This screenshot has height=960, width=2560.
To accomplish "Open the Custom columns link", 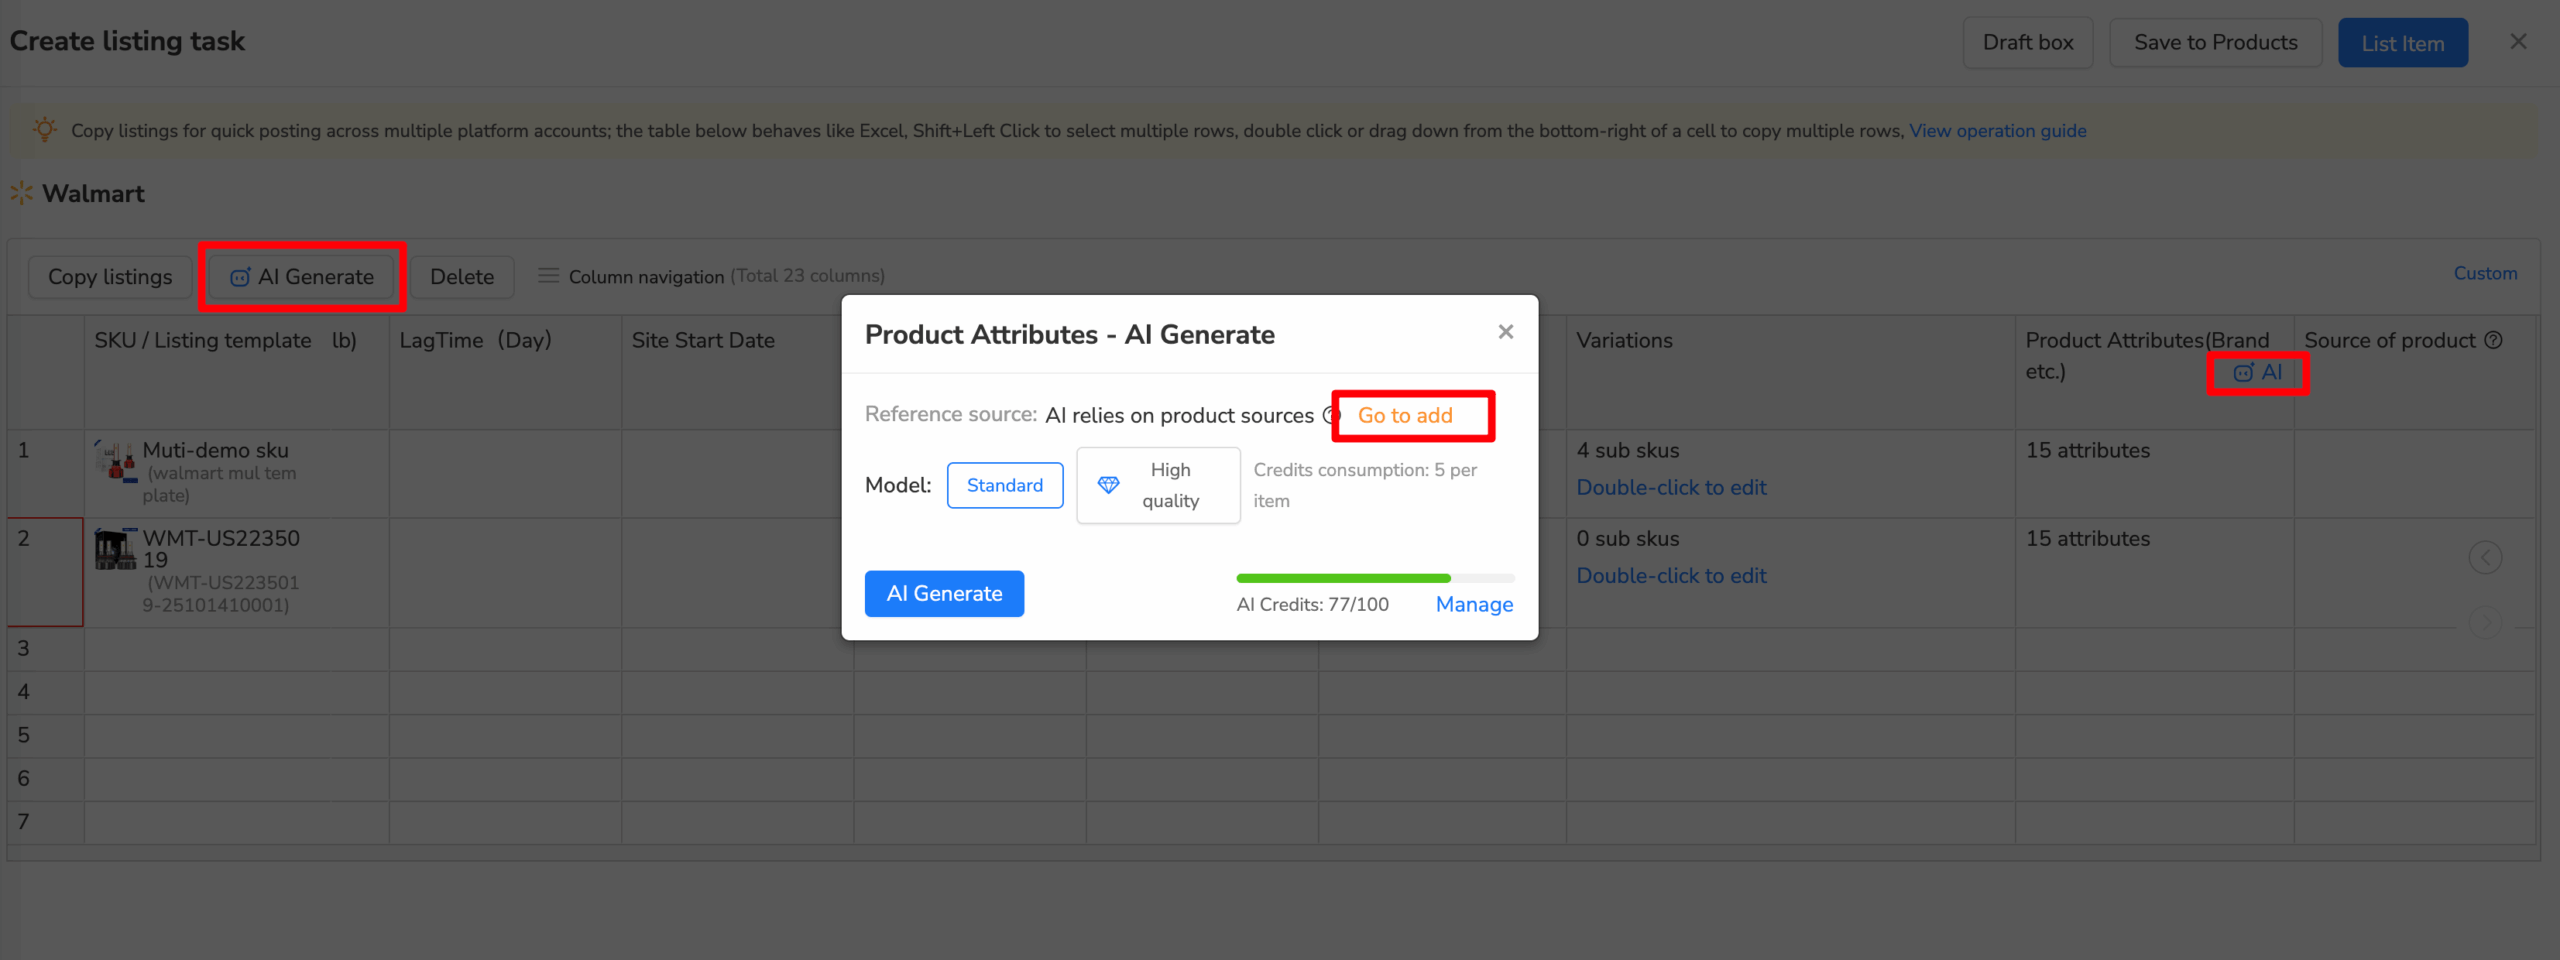I will [x=2485, y=273].
